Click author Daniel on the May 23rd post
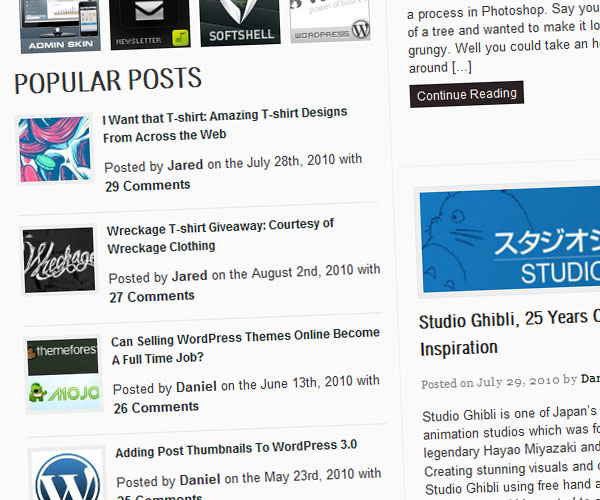The image size is (600, 500). pos(200,479)
